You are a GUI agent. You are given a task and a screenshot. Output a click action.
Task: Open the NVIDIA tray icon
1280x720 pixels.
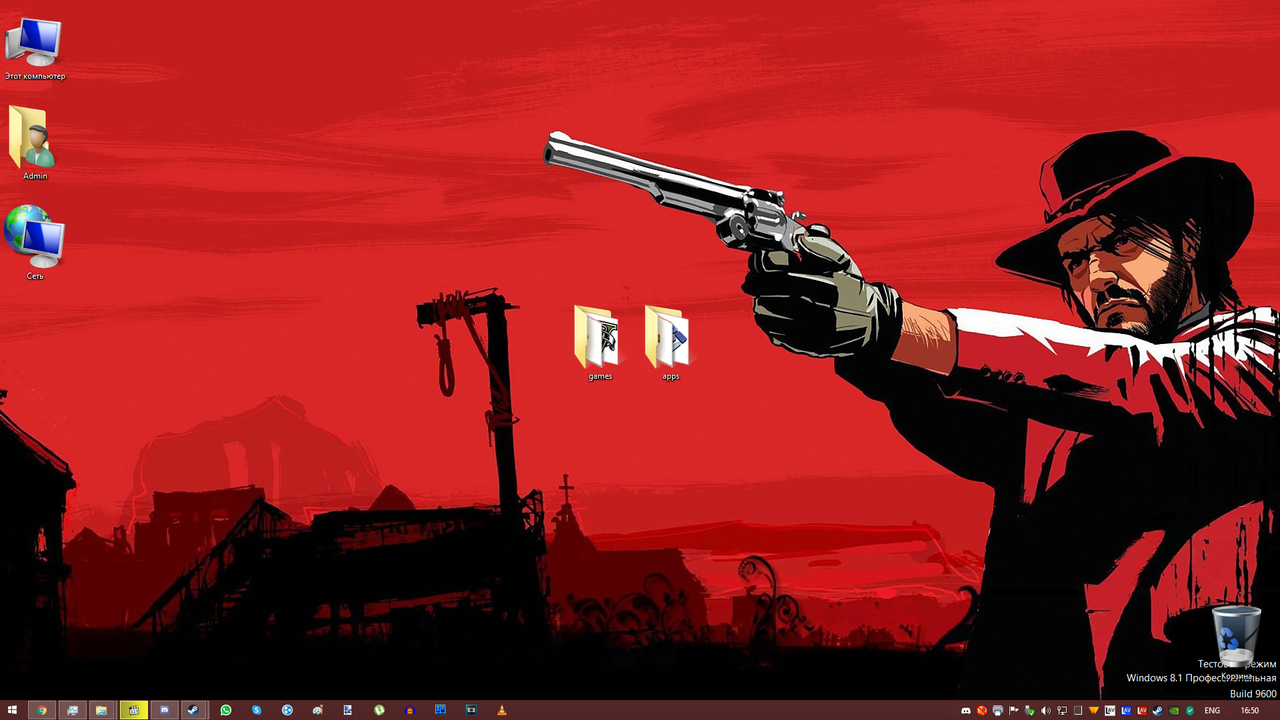click(x=1174, y=711)
